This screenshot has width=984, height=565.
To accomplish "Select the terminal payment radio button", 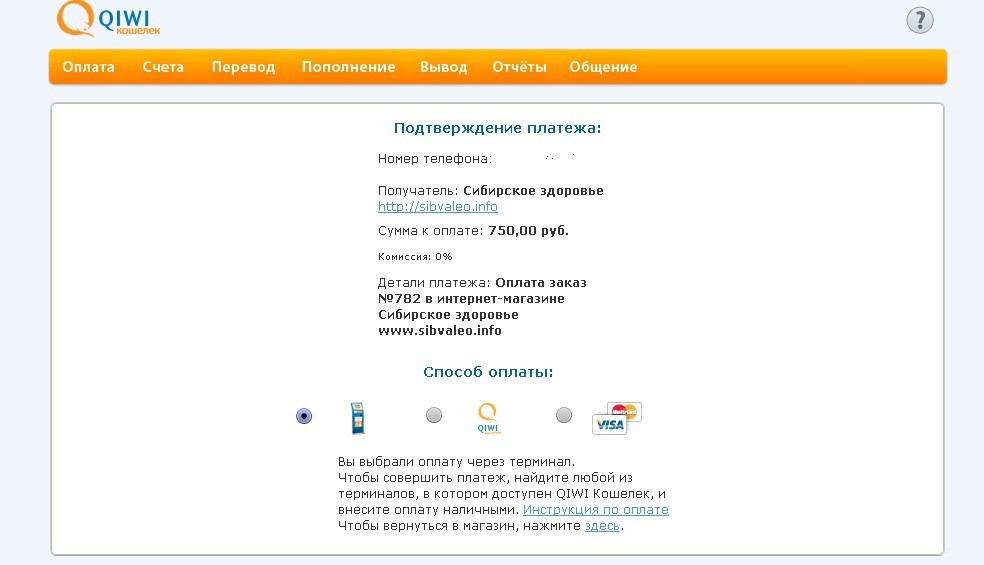I will pyautogui.click(x=304, y=416).
